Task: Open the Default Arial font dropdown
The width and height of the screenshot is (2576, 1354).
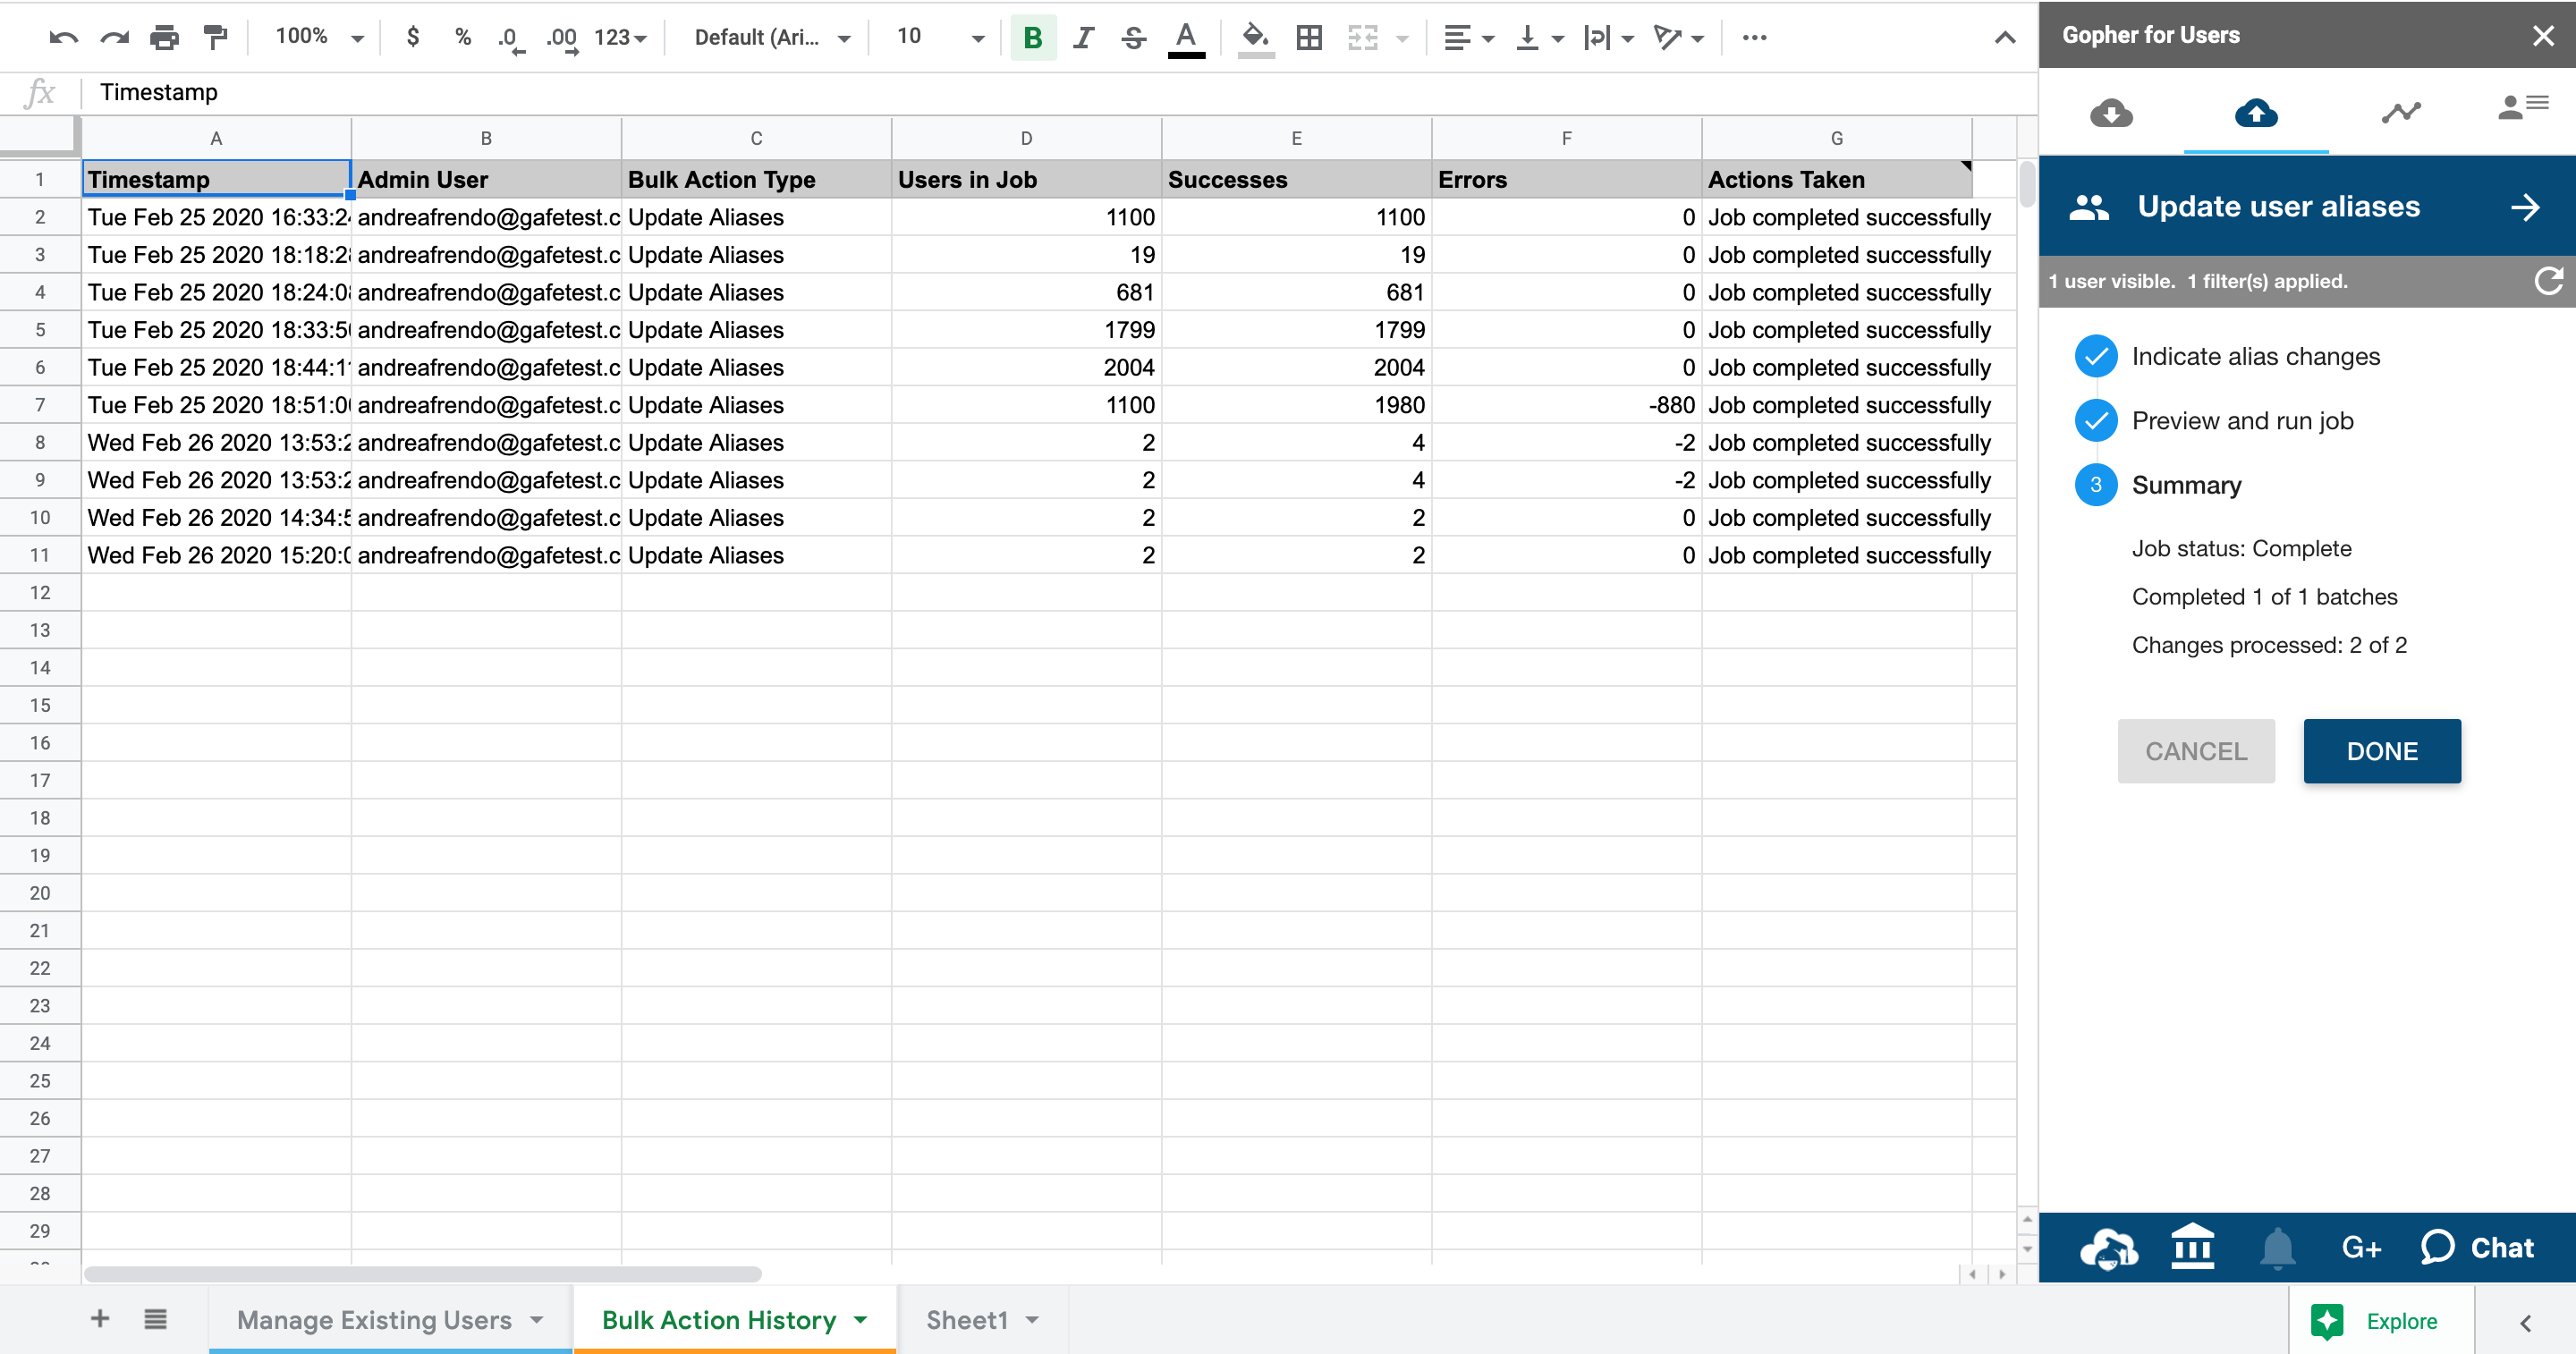Action: (771, 38)
